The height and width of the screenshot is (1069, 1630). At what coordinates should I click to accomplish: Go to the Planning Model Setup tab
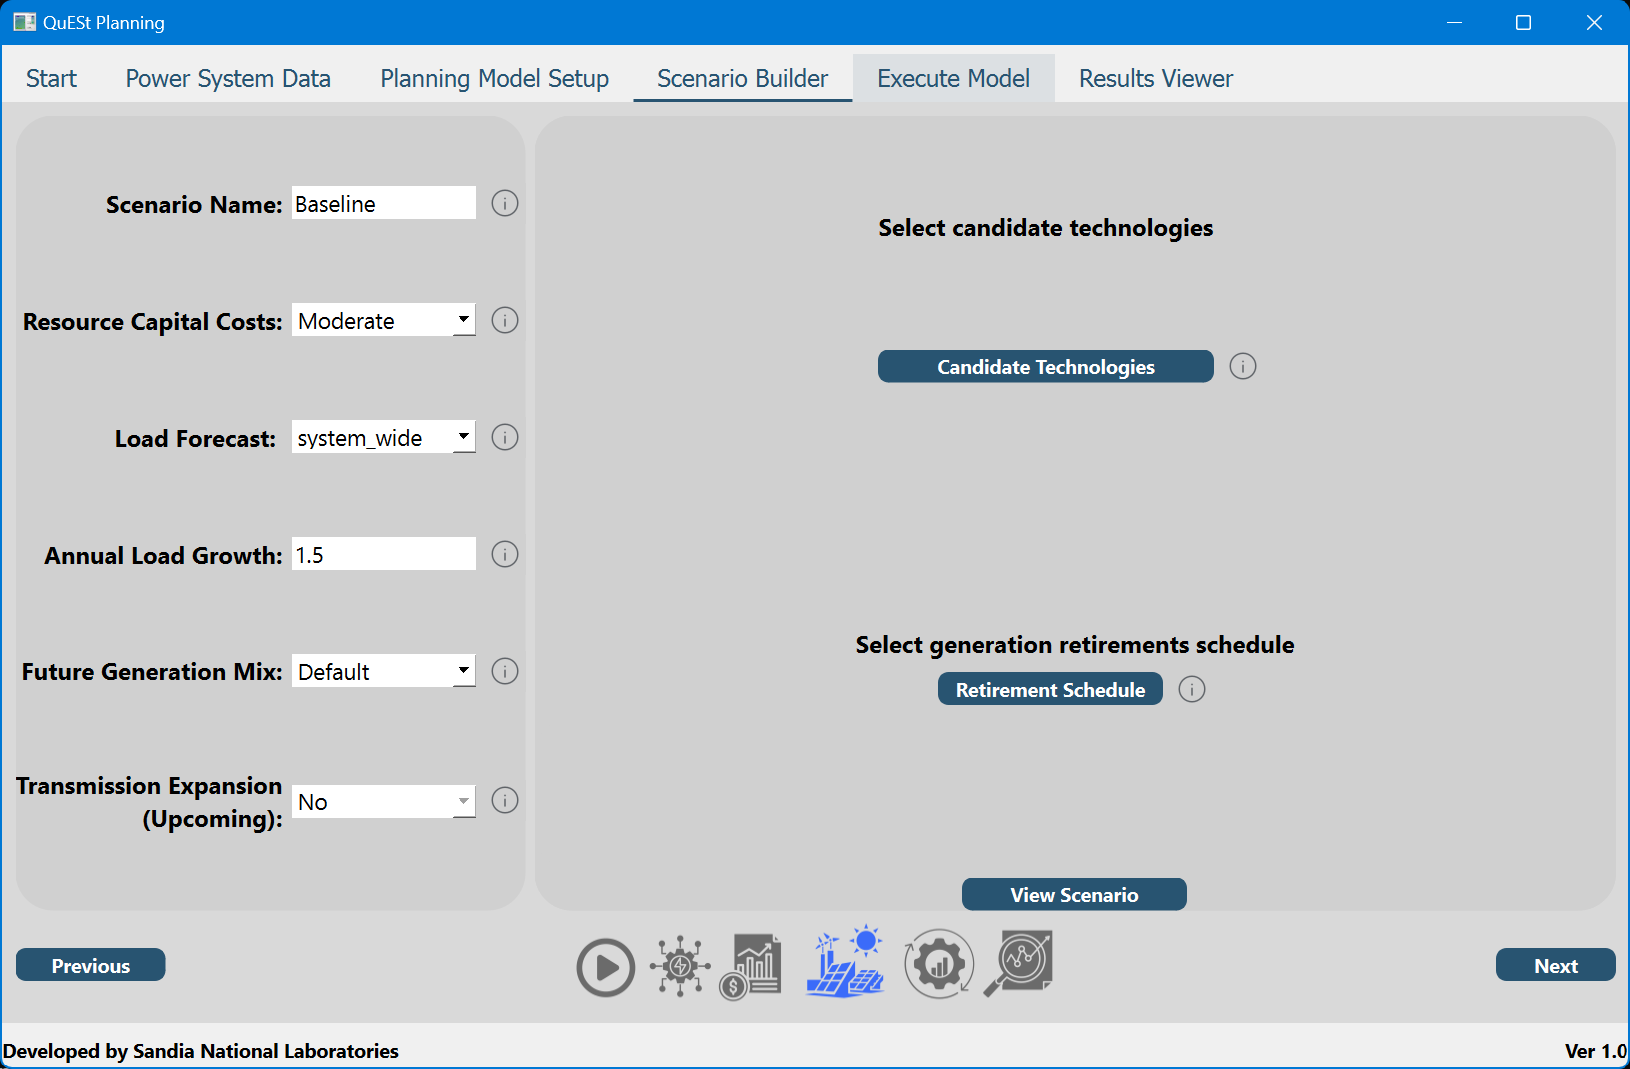click(494, 78)
